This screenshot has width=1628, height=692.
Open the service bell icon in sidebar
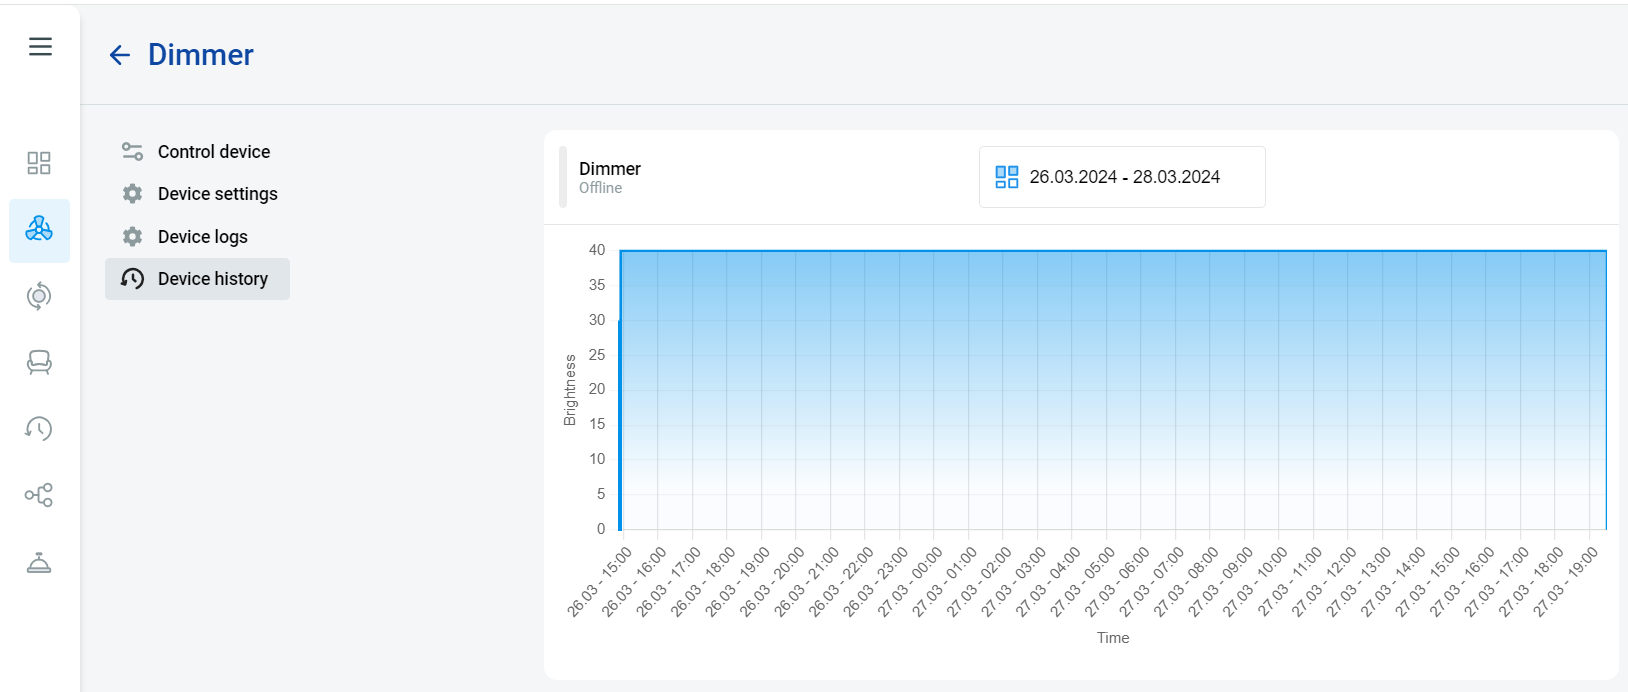tap(39, 563)
